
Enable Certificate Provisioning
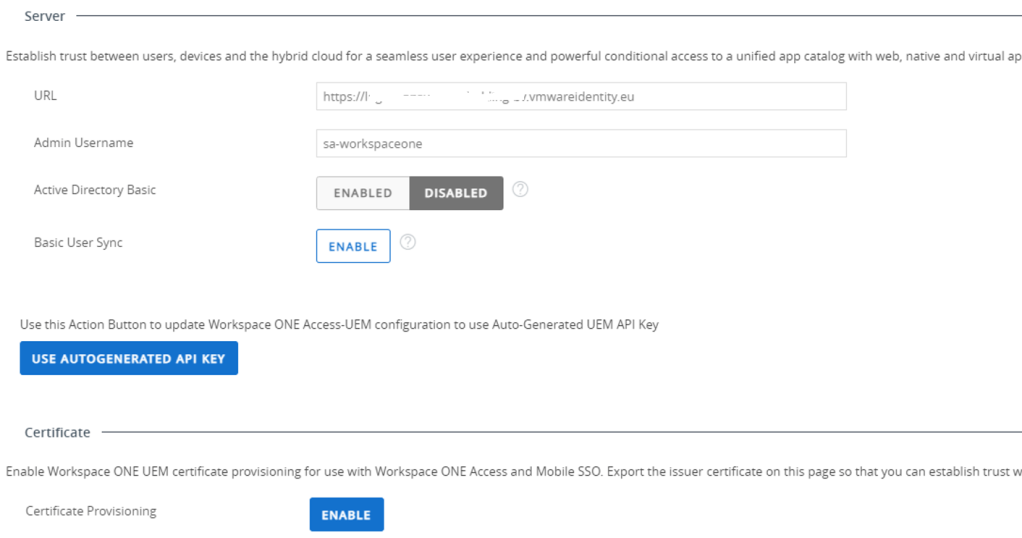pyautogui.click(x=346, y=515)
